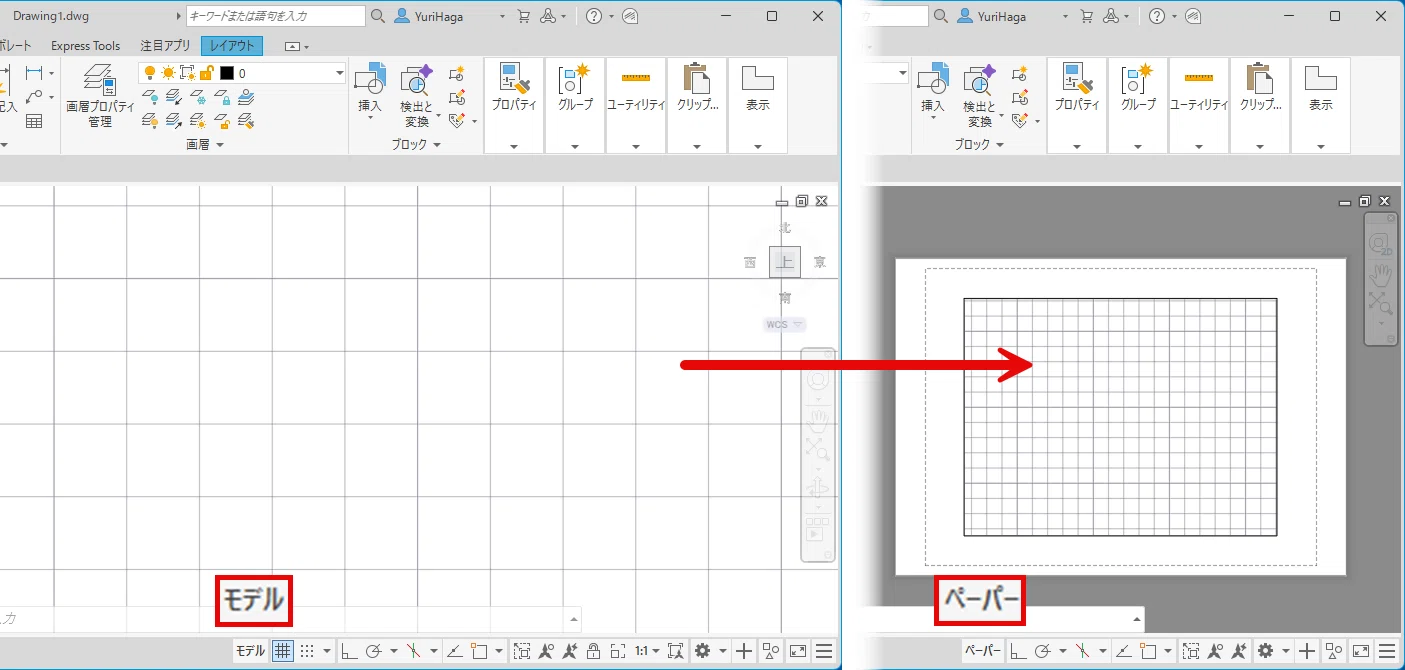Click the Layer Off icon in 画層 panel
1405x670 pixels.
(150, 98)
